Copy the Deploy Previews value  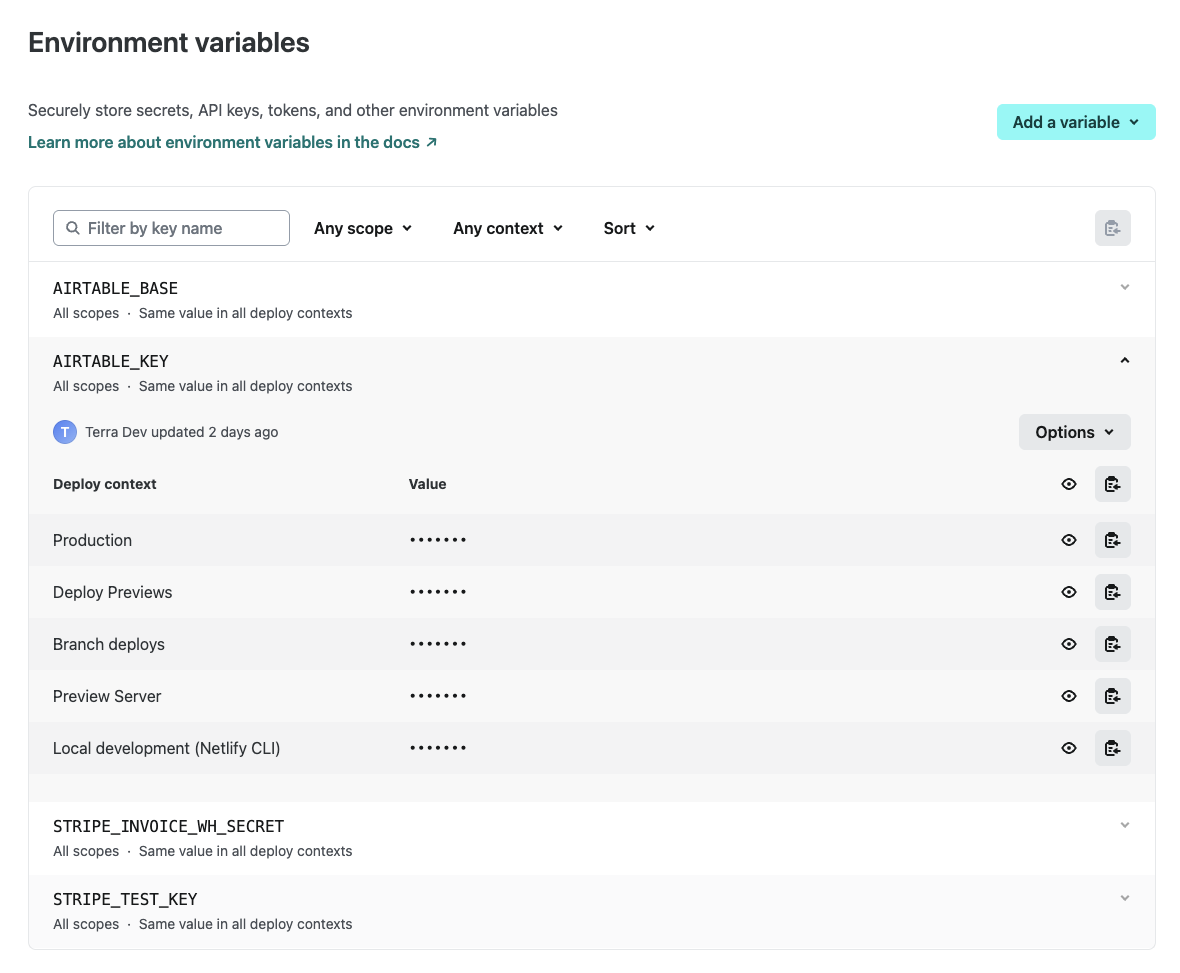[1112, 591]
